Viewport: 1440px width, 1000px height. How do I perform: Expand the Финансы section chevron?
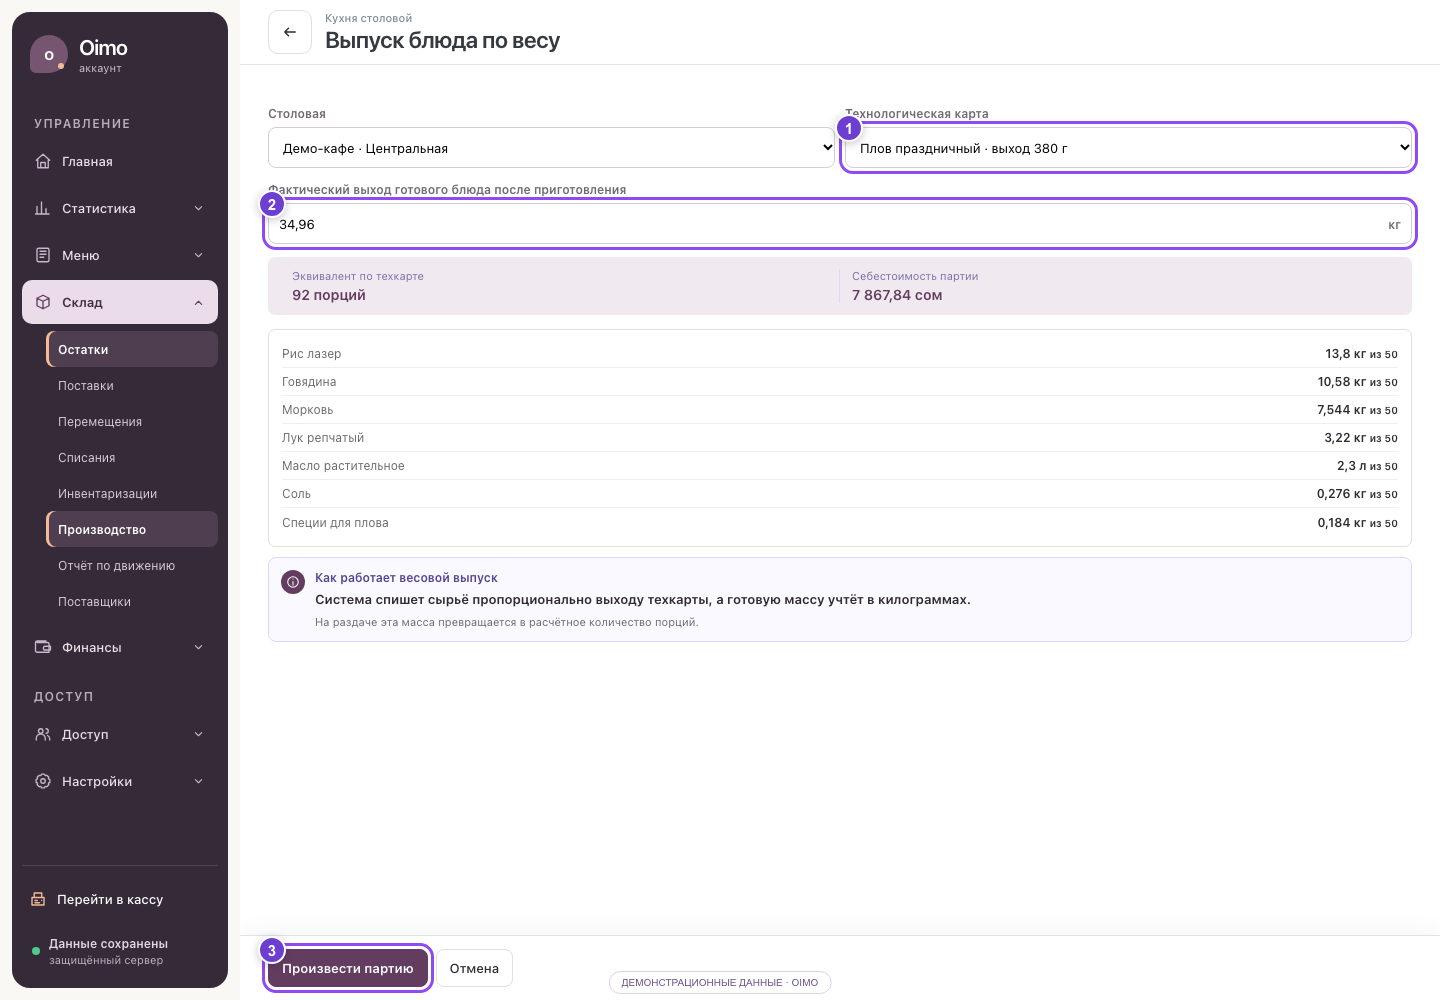pyautogui.click(x=198, y=647)
